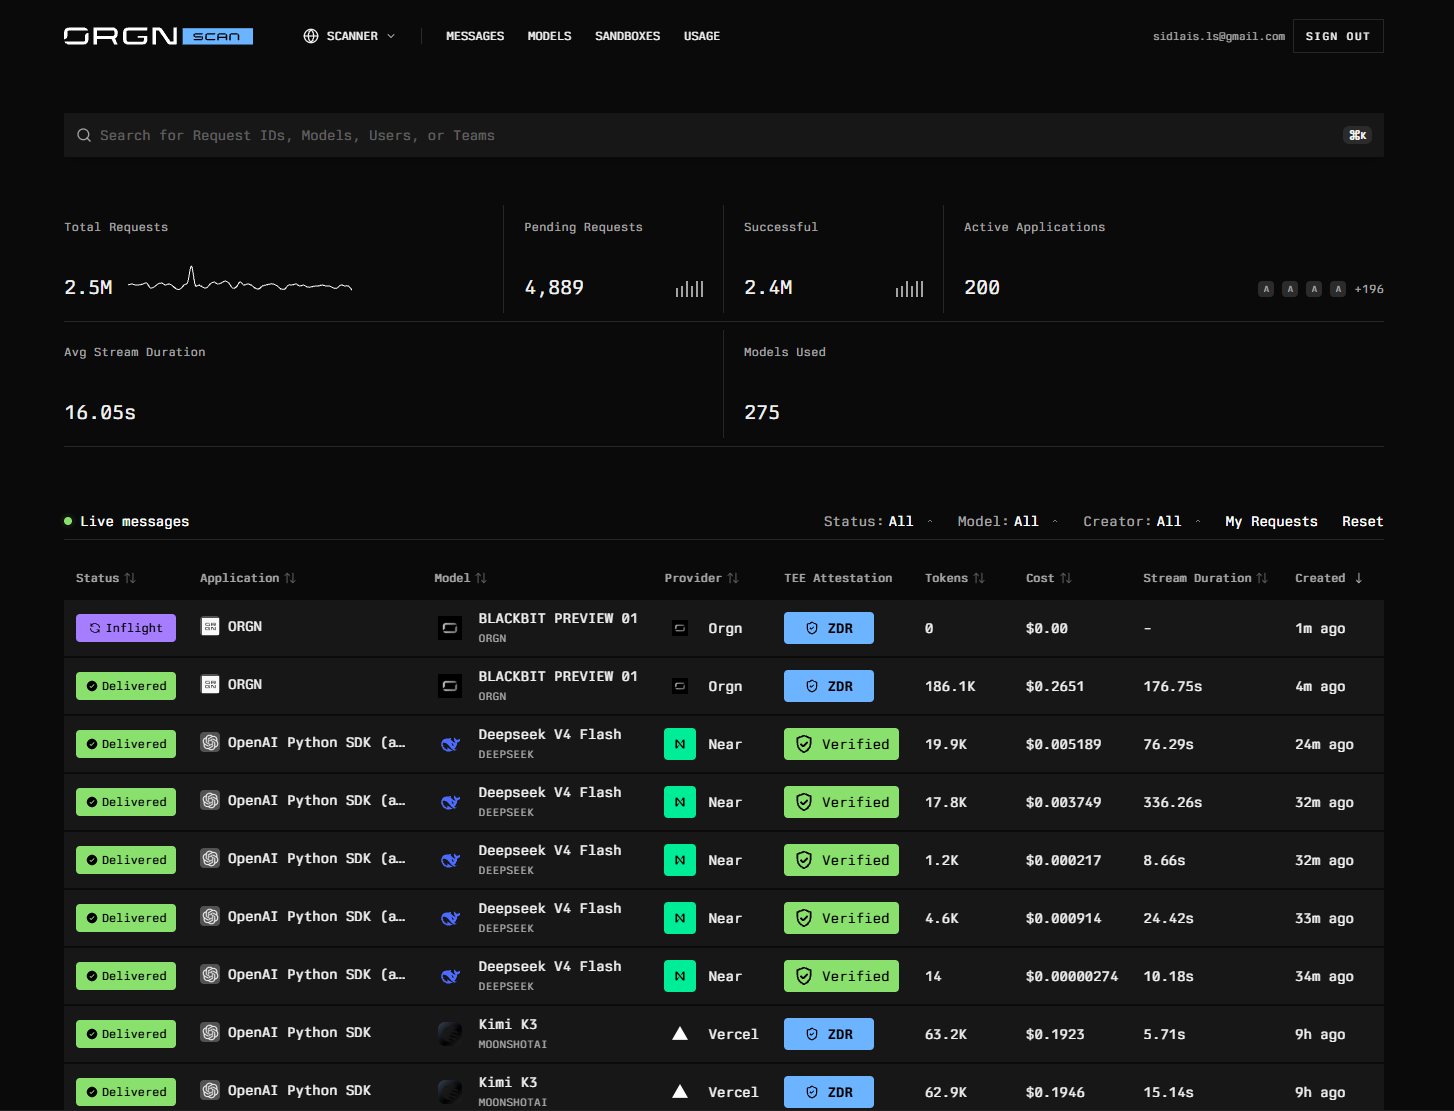Click the sort arrows next to Model header
Image resolution: width=1454 pixels, height=1111 pixels.
(x=481, y=578)
